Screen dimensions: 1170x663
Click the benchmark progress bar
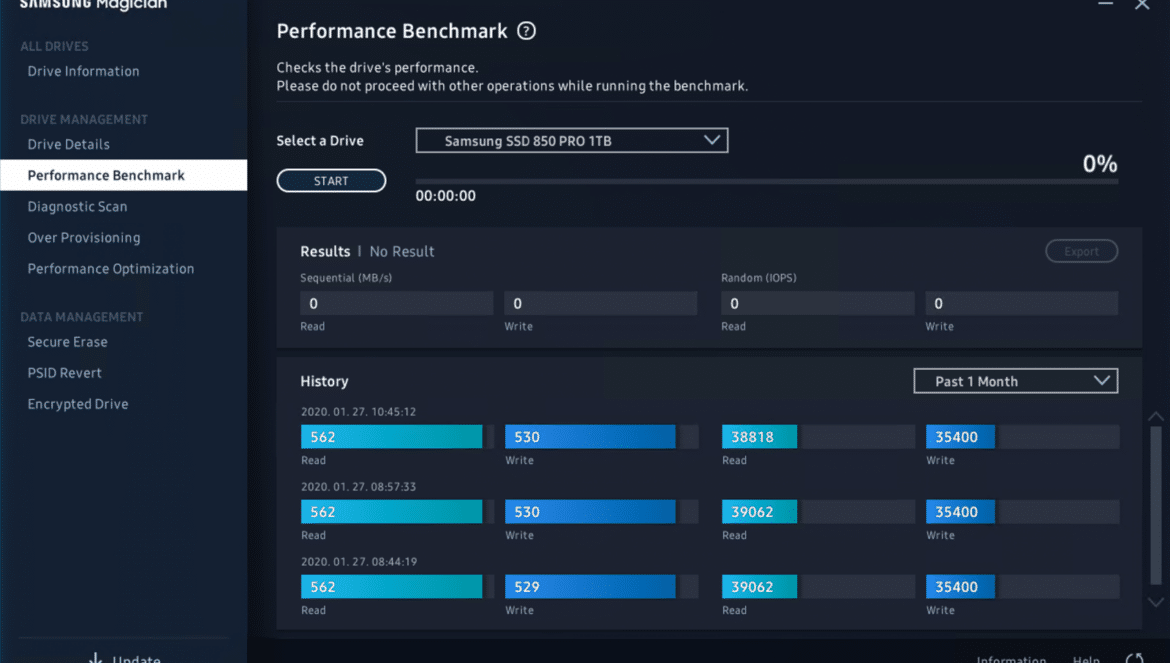(x=766, y=181)
